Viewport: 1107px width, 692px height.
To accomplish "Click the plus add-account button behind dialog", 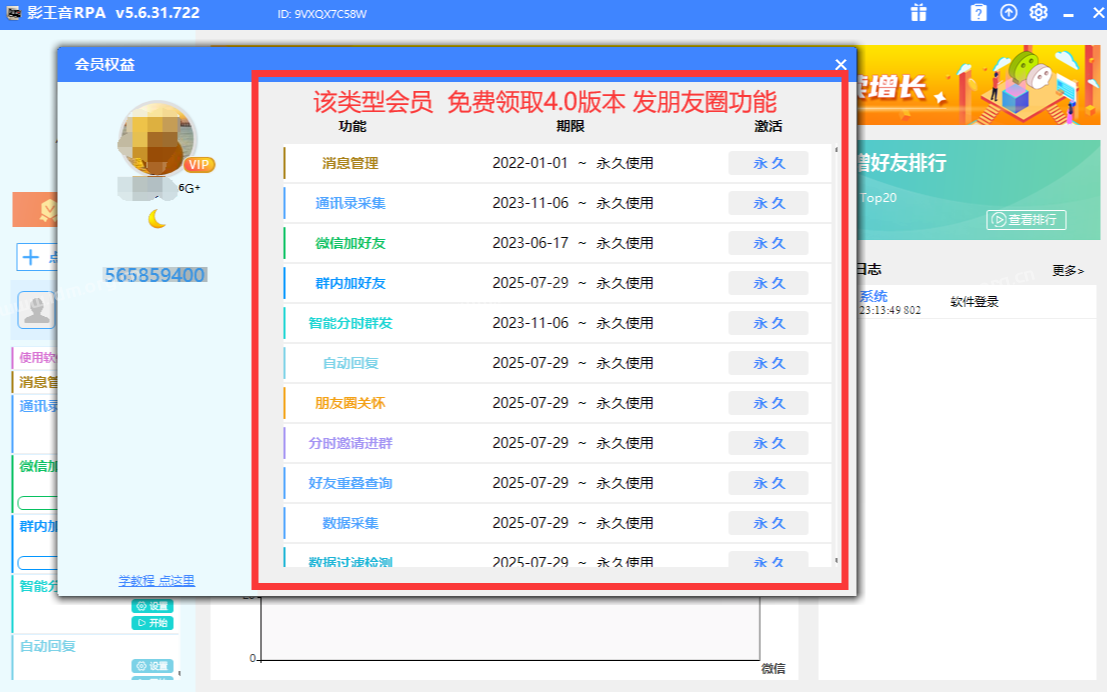I will pos(30,257).
